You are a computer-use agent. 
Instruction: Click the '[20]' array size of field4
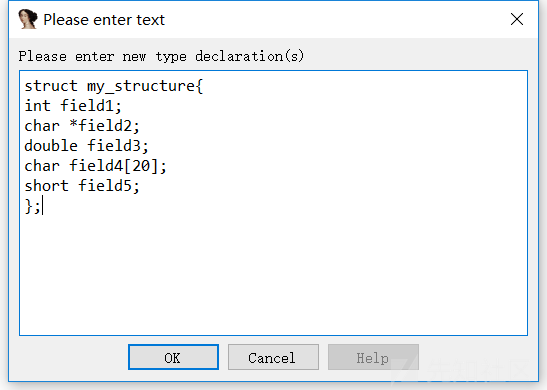tap(141, 166)
